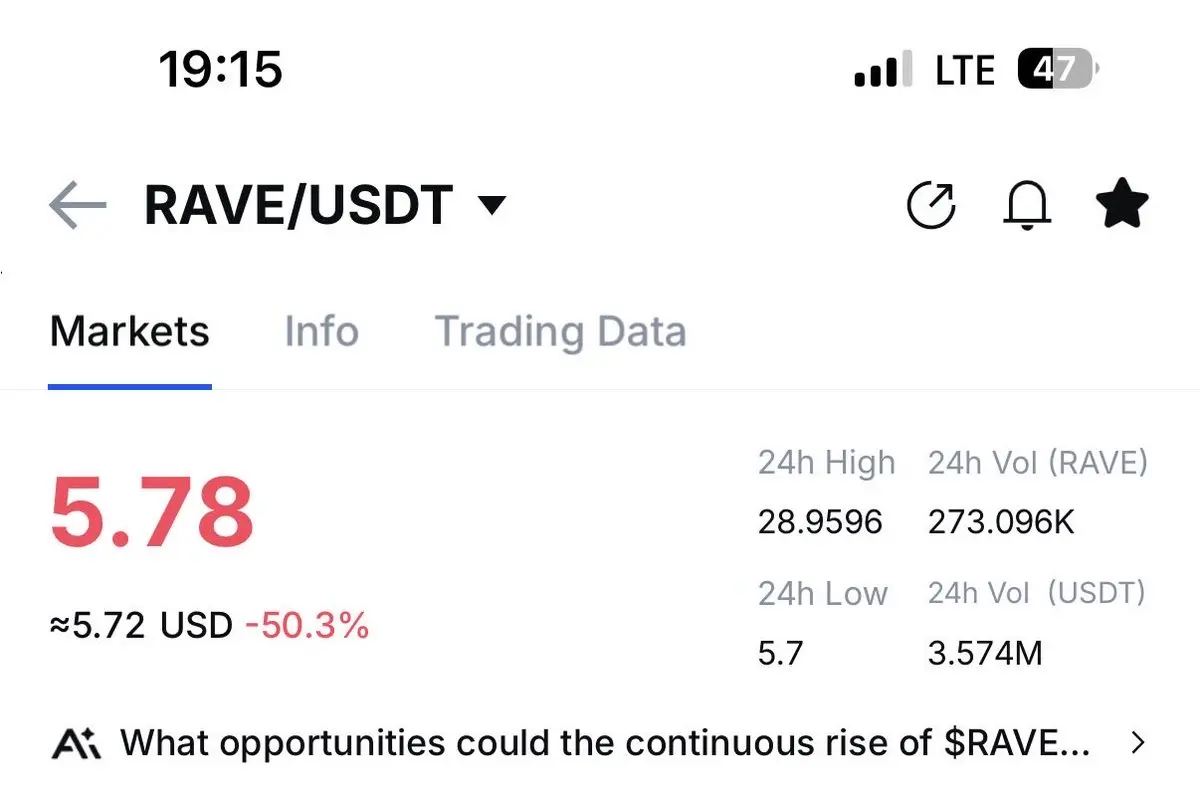Screen dimensions: 1200x794
Task: Tap the battery indicator in status bar
Action: coord(1056,70)
